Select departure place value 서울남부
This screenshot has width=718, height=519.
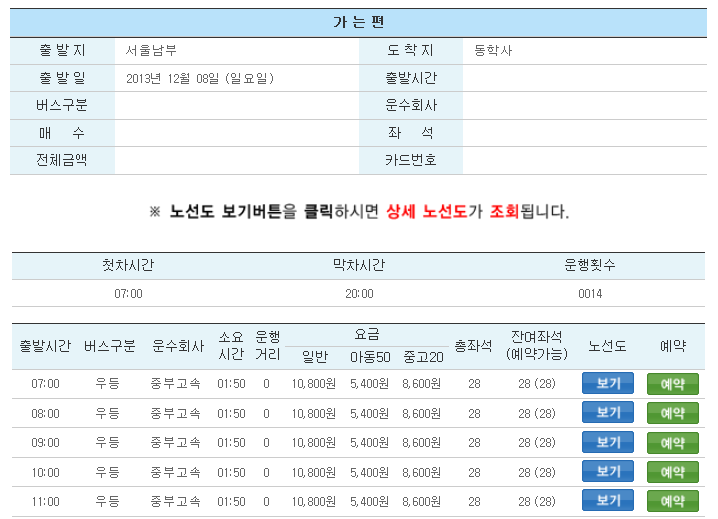(x=151, y=50)
